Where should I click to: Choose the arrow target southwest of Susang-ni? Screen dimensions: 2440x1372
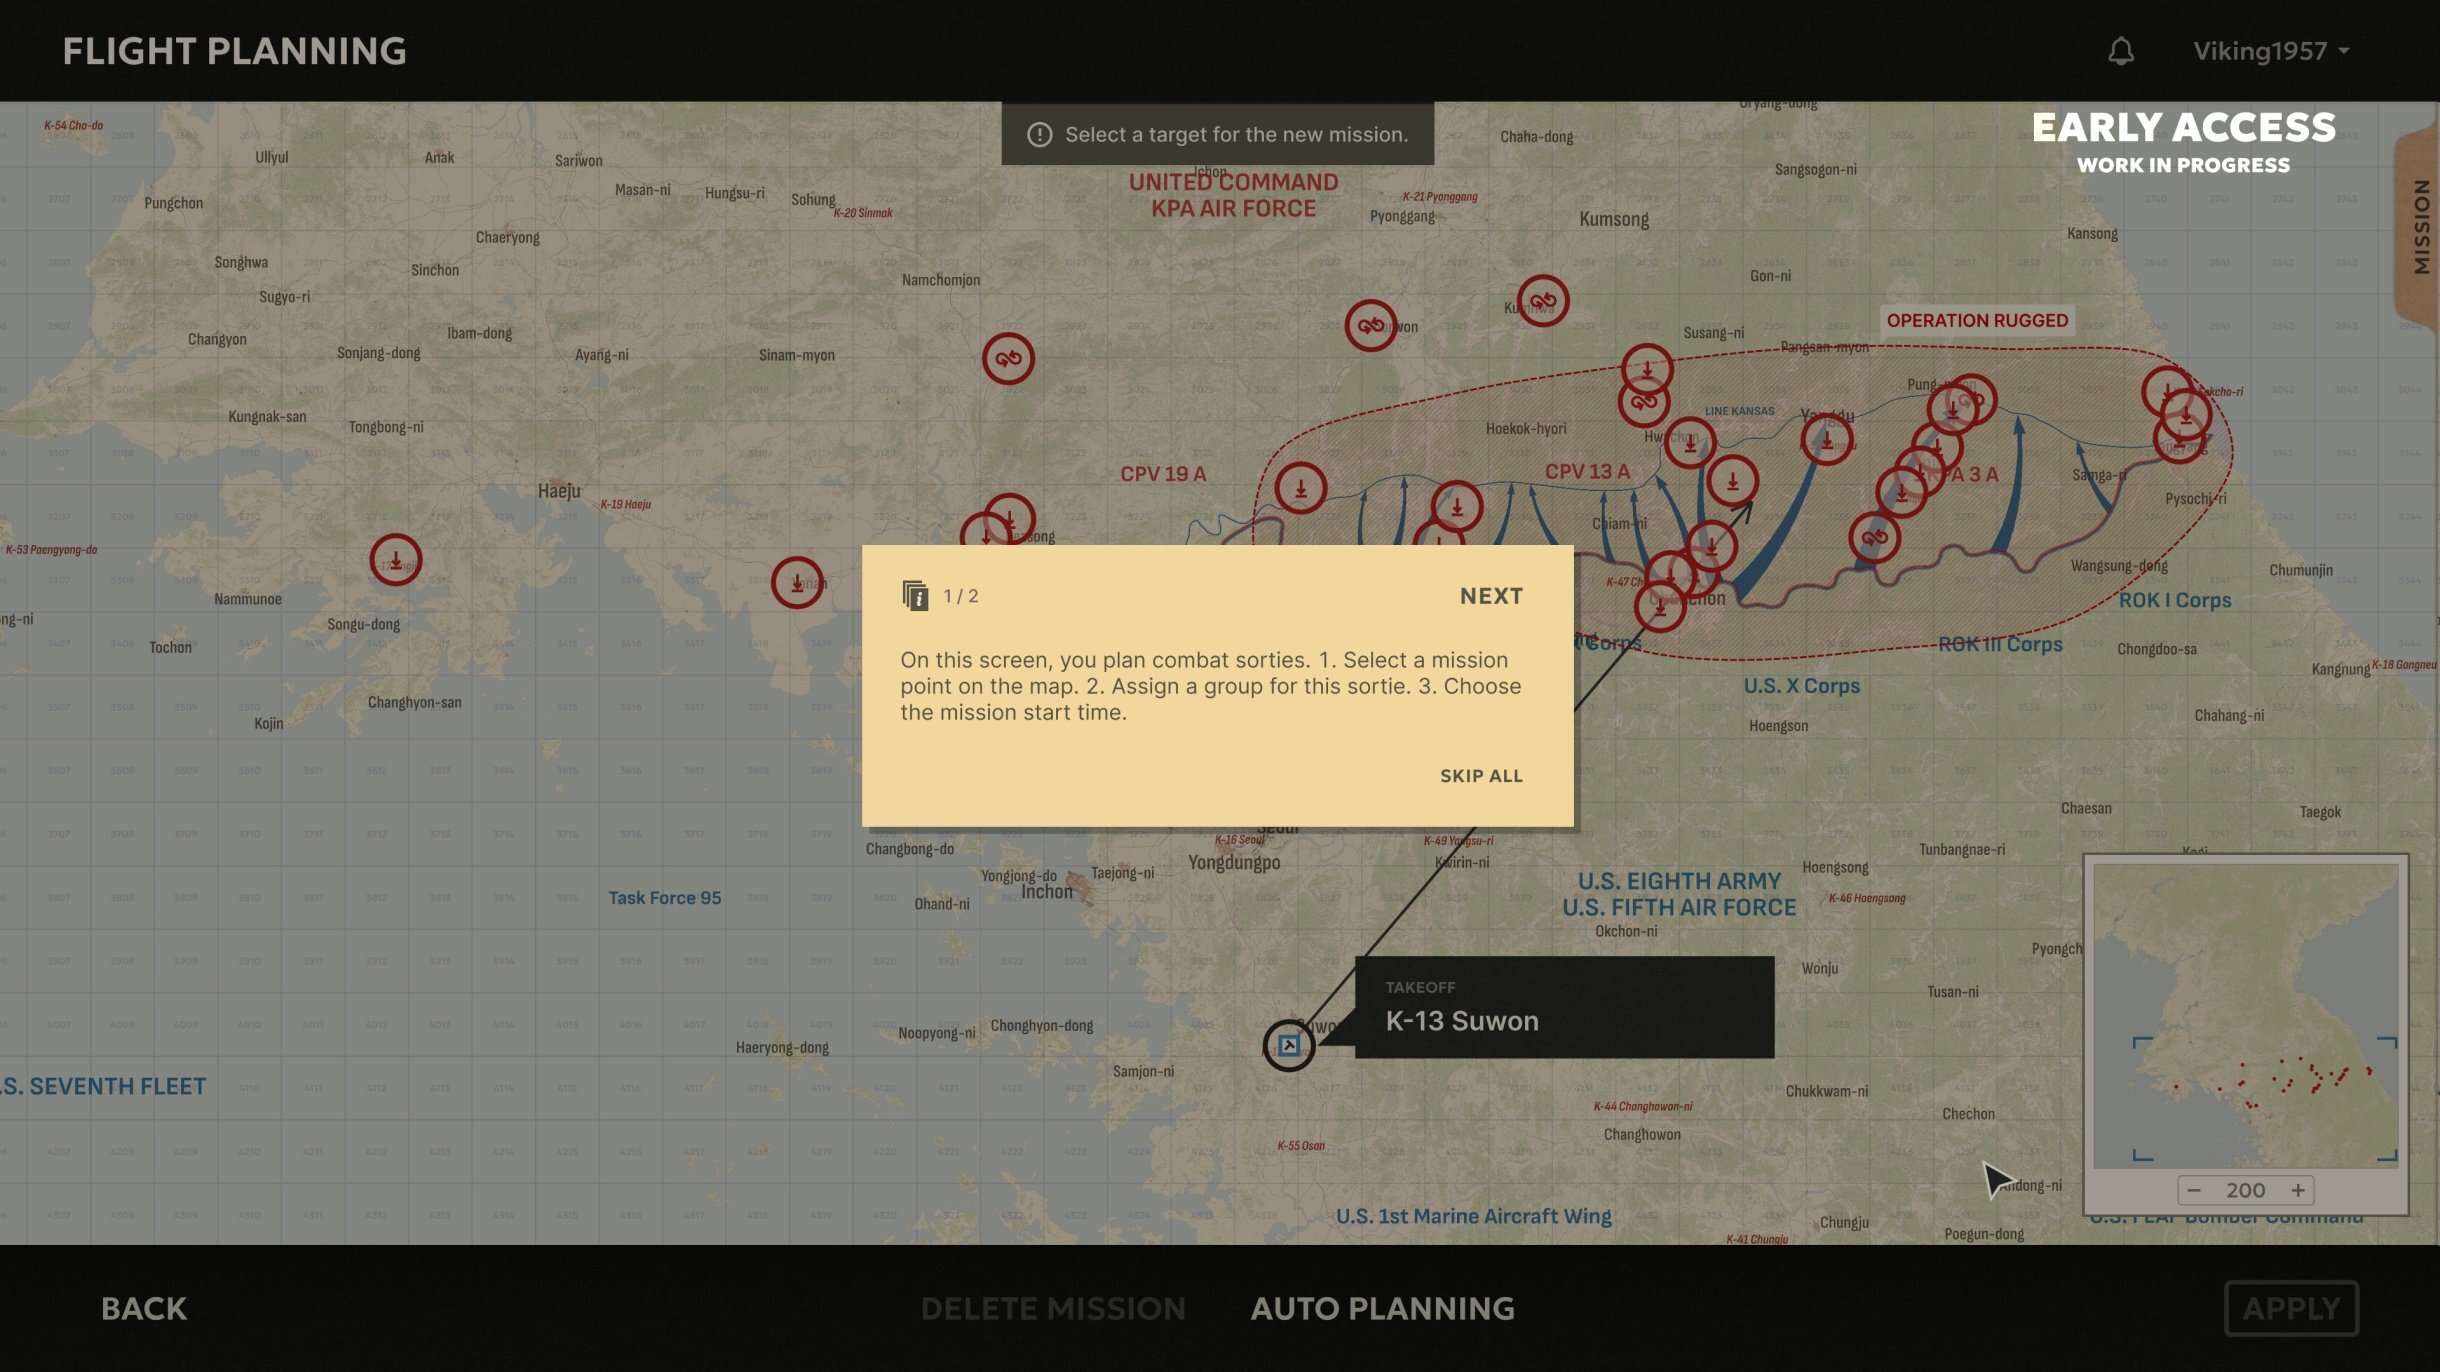(x=1647, y=369)
